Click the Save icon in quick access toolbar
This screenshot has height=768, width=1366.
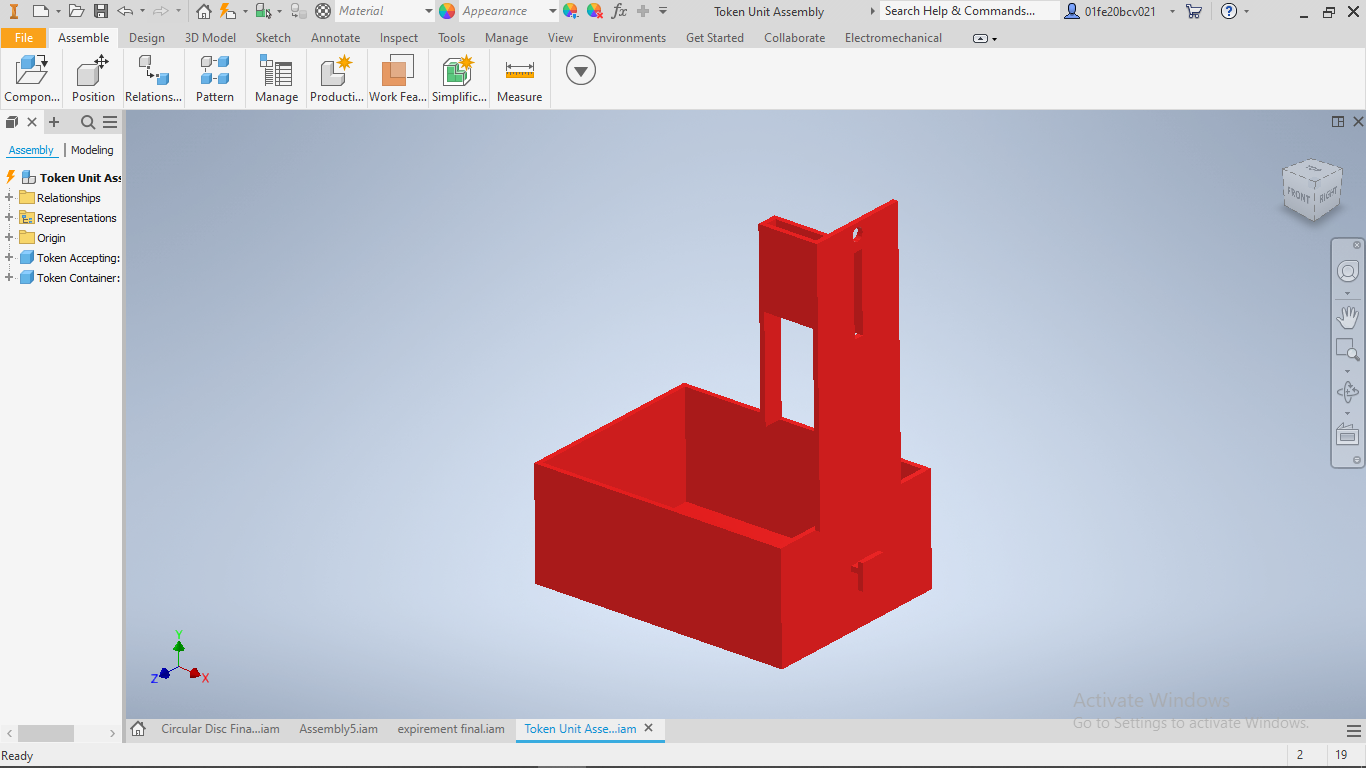pos(100,11)
